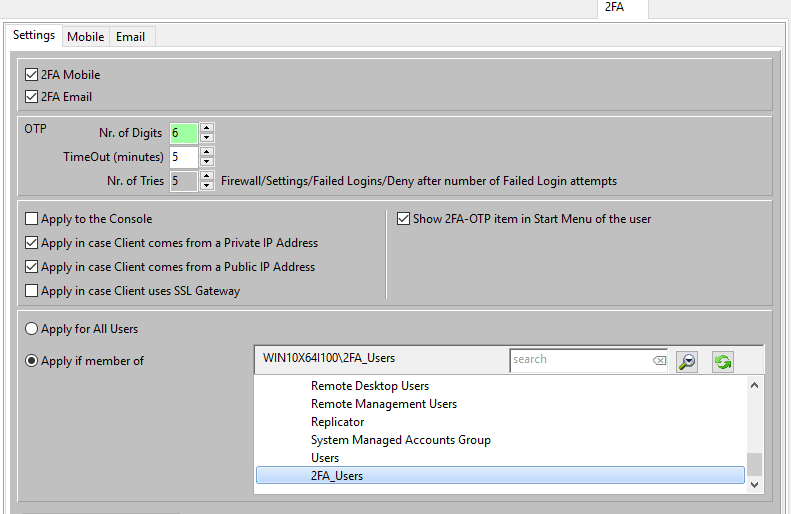The width and height of the screenshot is (791, 514).
Task: Decrease TimeOut minutes with down arrow
Action: 206,162
